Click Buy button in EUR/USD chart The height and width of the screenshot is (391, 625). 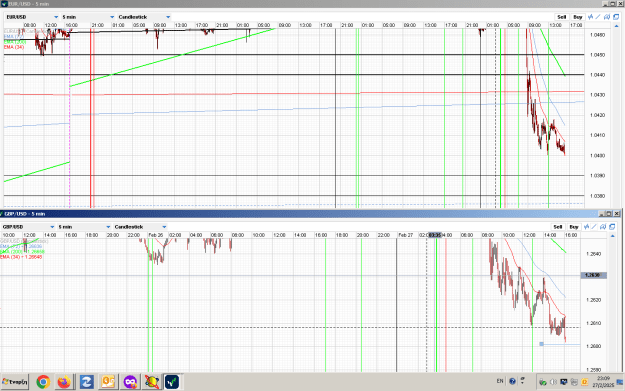tap(578, 17)
